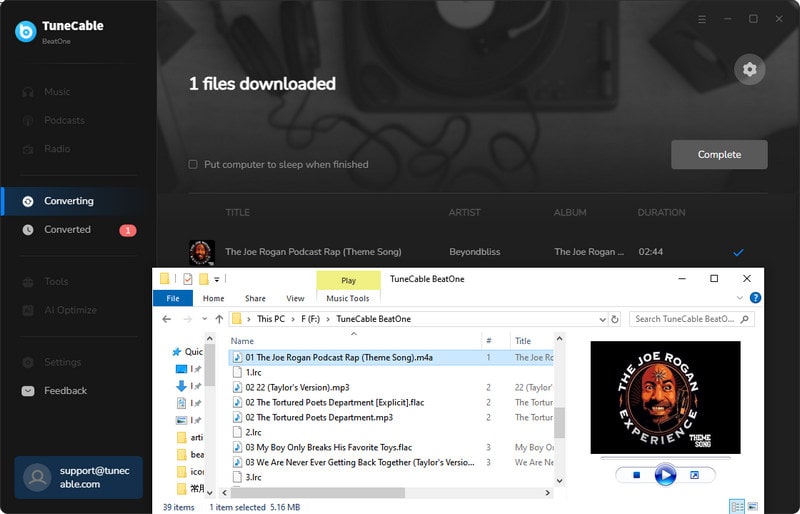Click the Feedback envelope icon

(28, 391)
